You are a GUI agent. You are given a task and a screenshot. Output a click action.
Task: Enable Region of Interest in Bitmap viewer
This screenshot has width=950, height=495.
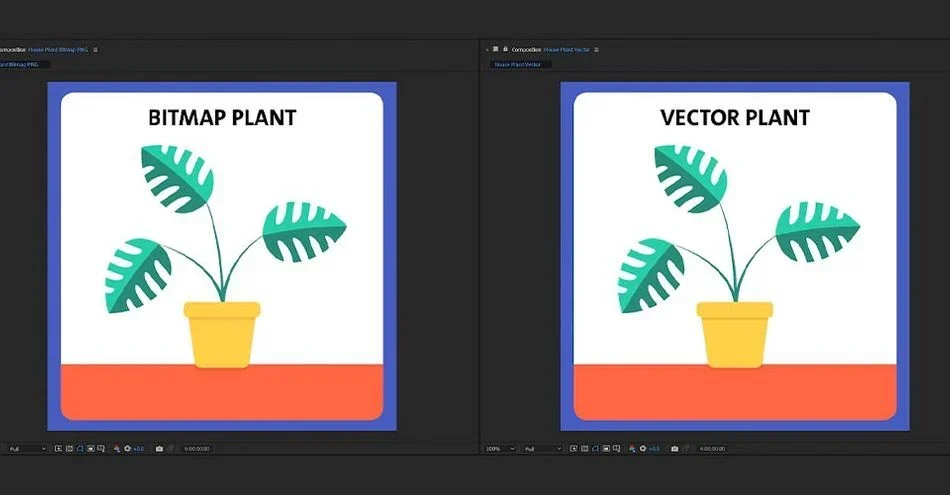tap(91, 449)
